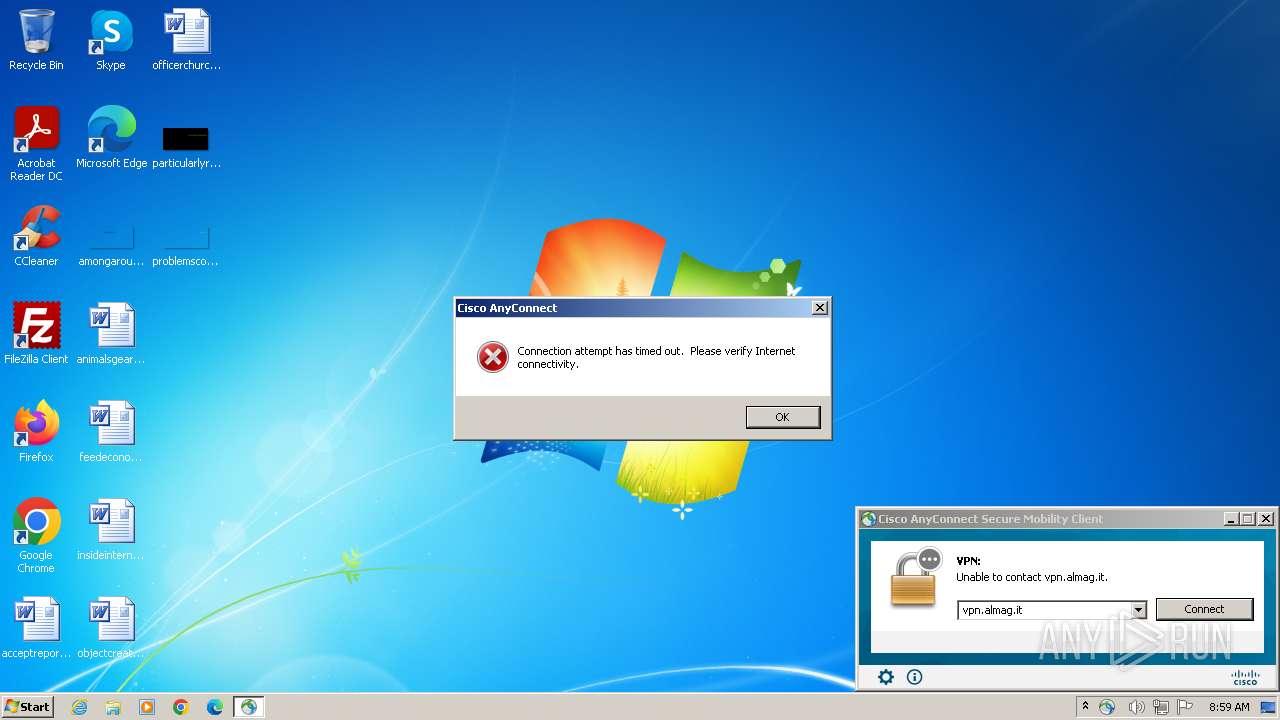Select the insideintern Word document

point(111,530)
